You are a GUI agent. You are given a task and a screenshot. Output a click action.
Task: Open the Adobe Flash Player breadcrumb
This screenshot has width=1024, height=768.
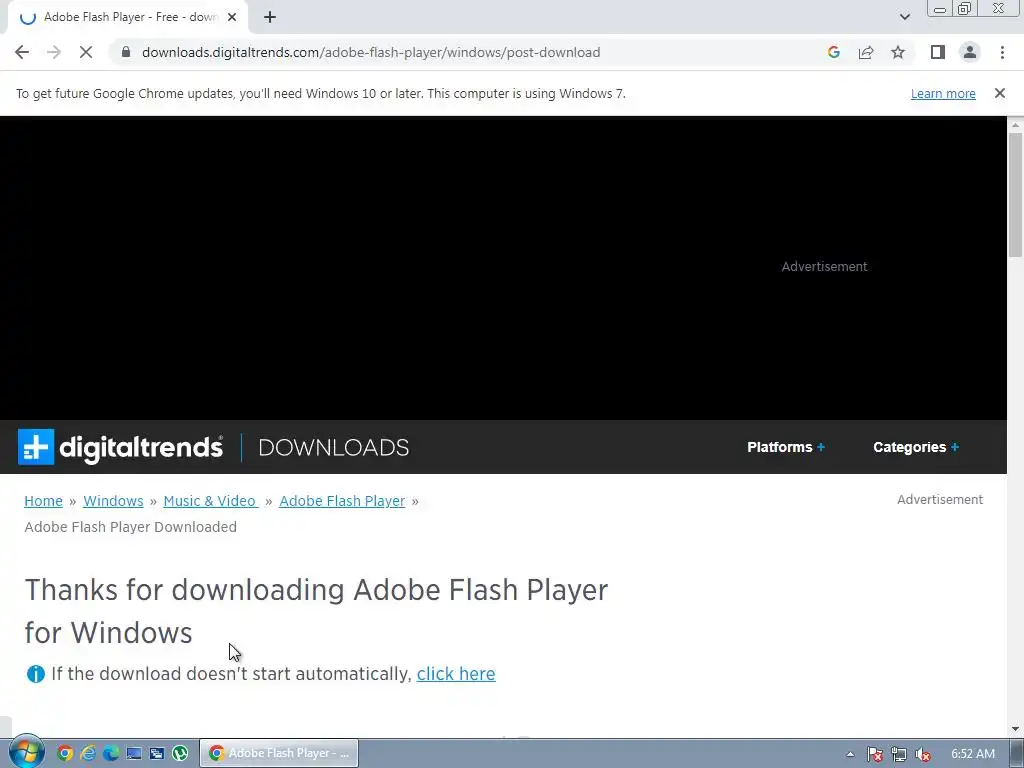342,501
